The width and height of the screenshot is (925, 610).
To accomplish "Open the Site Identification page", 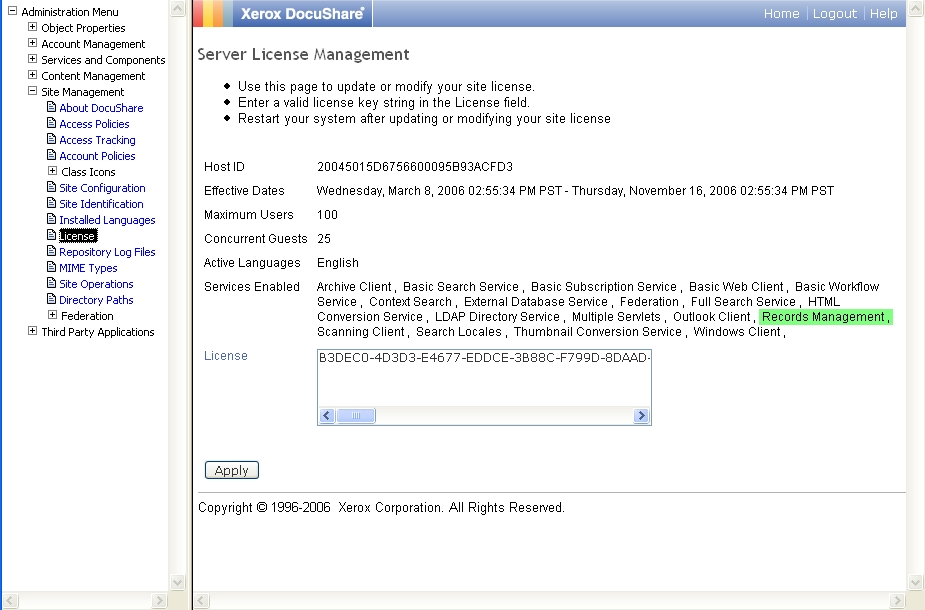I will tap(101, 204).
